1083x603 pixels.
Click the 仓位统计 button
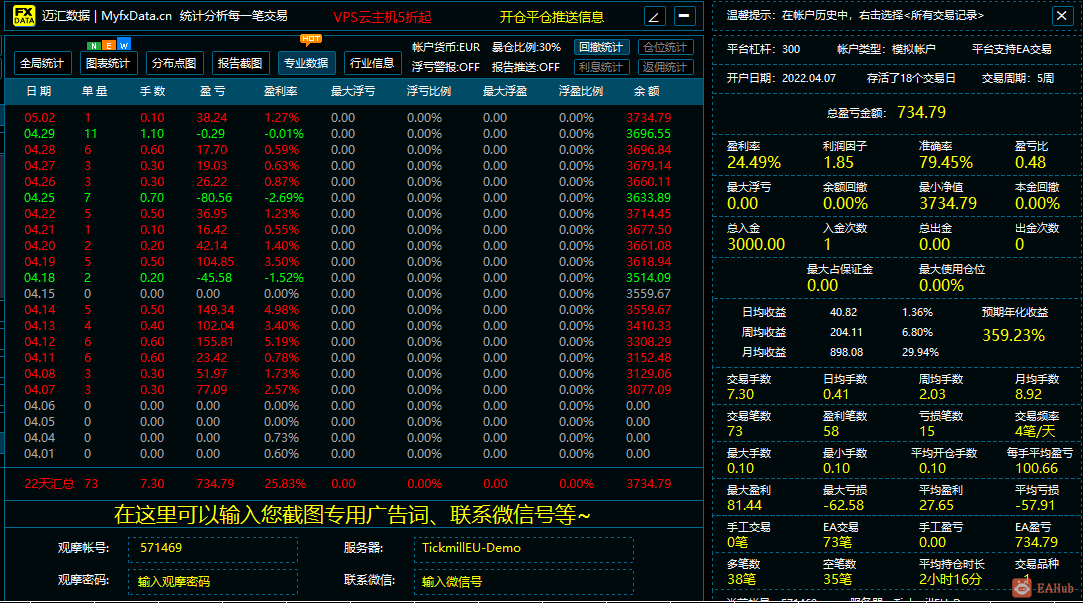(665, 47)
